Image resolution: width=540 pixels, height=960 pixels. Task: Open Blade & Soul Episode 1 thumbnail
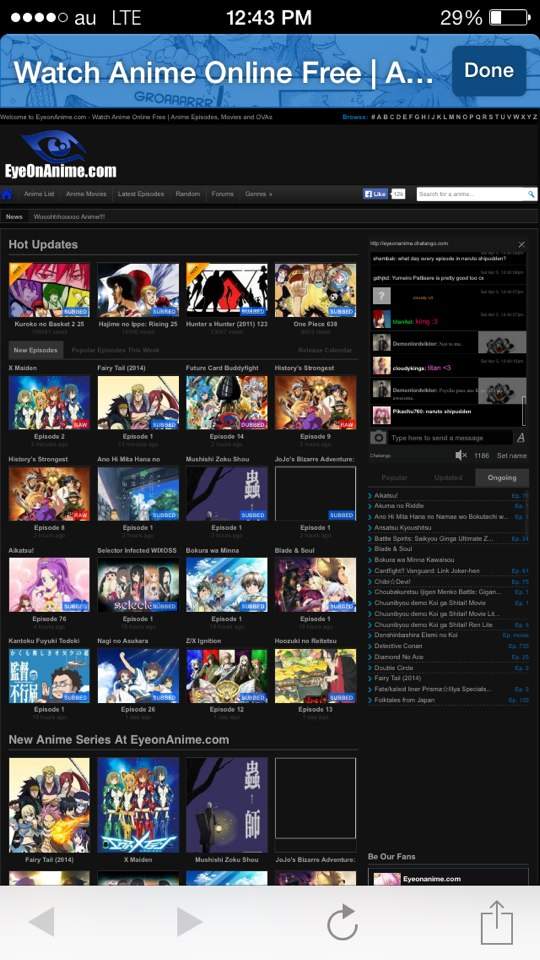[x=315, y=585]
